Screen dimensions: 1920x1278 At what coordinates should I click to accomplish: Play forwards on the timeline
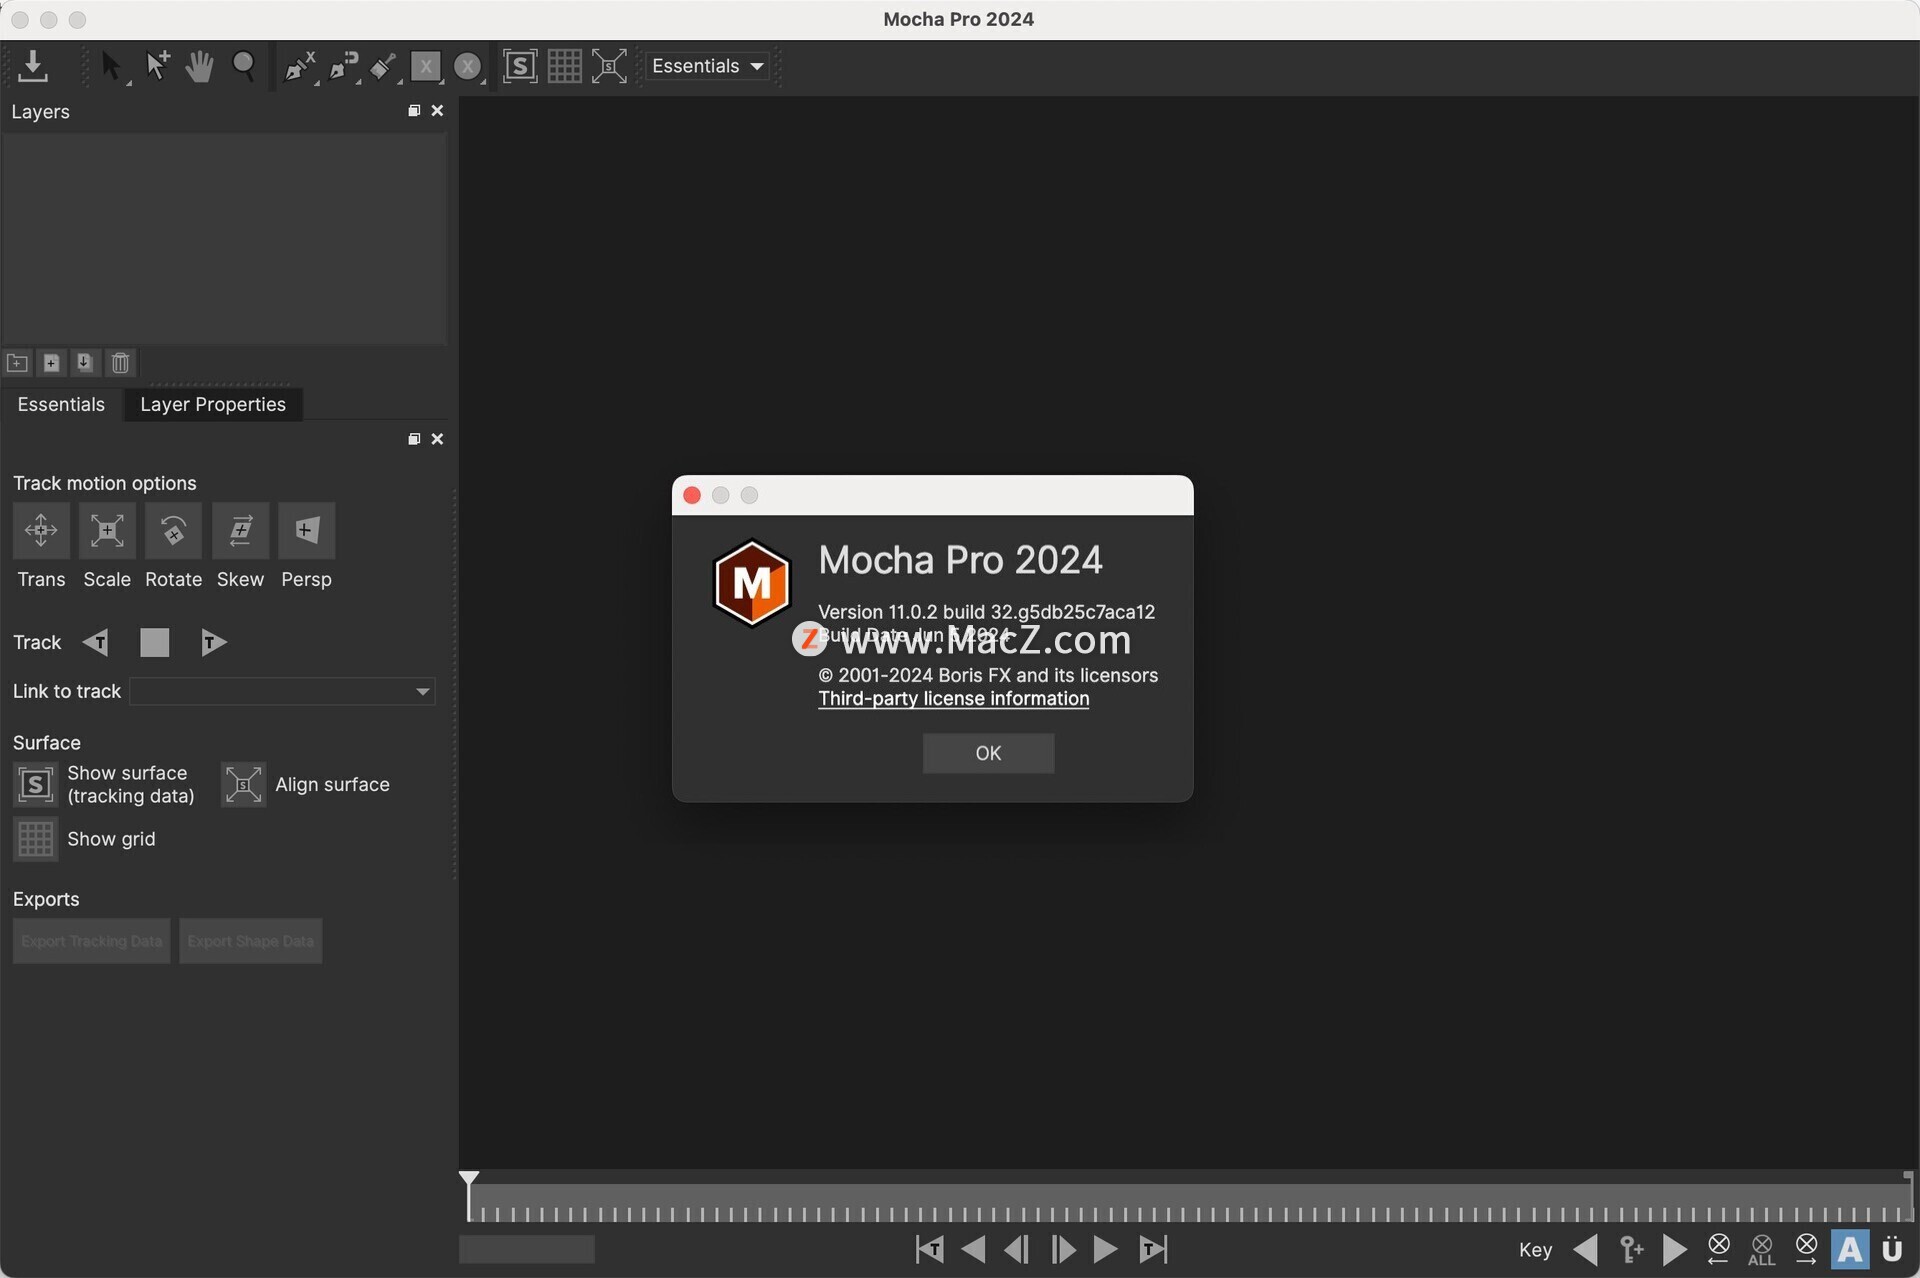[1106, 1249]
